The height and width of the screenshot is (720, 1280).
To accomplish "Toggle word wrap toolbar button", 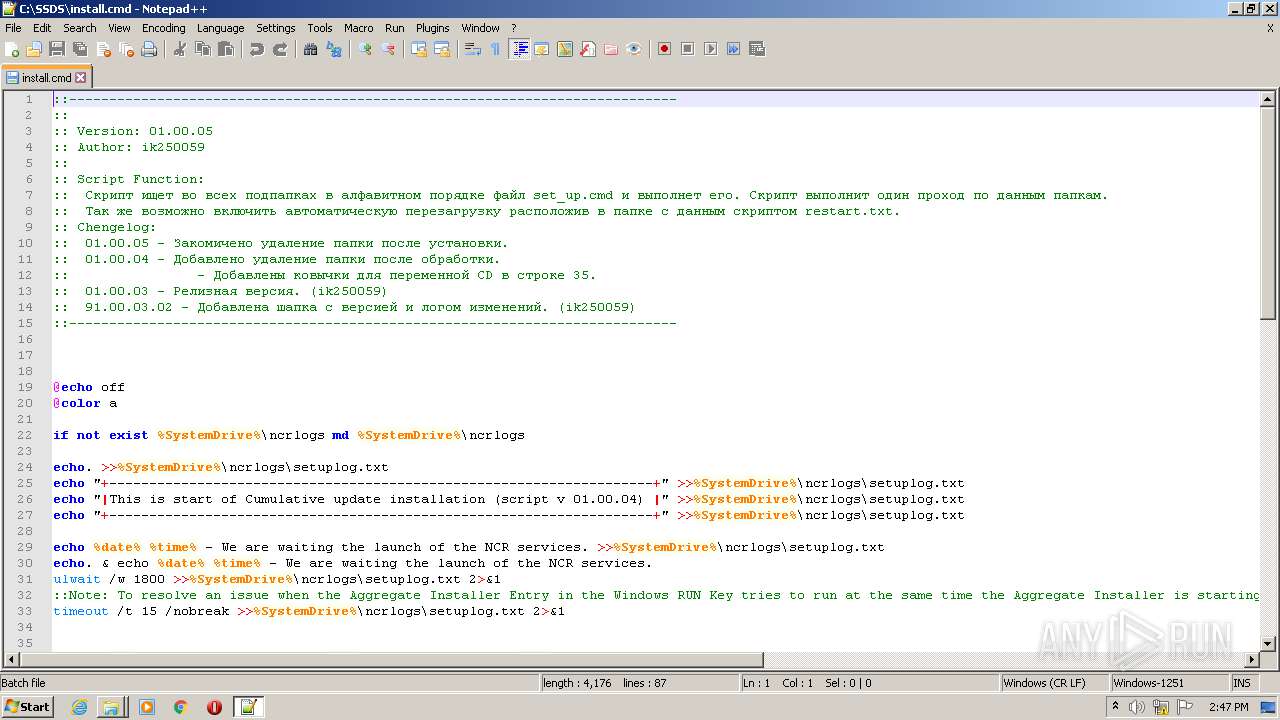I will coord(473,49).
